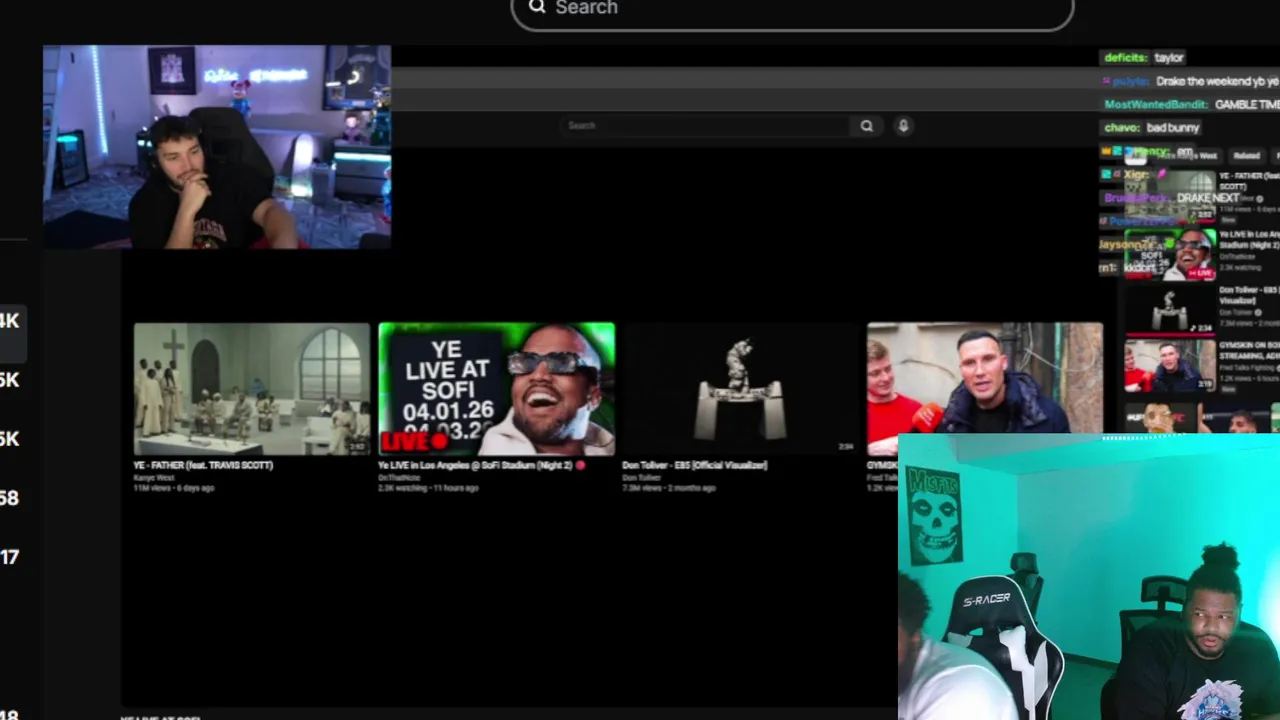This screenshot has height=720, width=1280.
Task: Click the YouTube search magnifier button
Action: coord(866,126)
